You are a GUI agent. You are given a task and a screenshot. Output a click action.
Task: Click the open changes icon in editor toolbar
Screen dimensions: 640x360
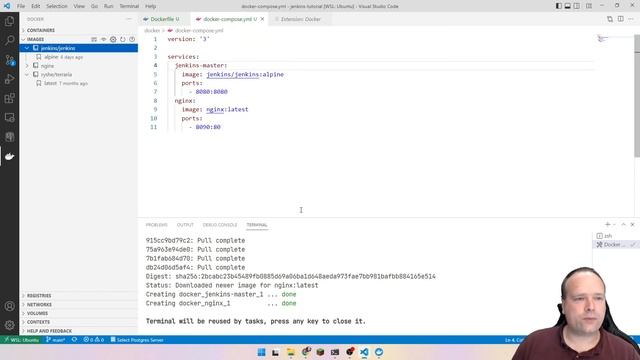pyautogui.click(x=610, y=19)
